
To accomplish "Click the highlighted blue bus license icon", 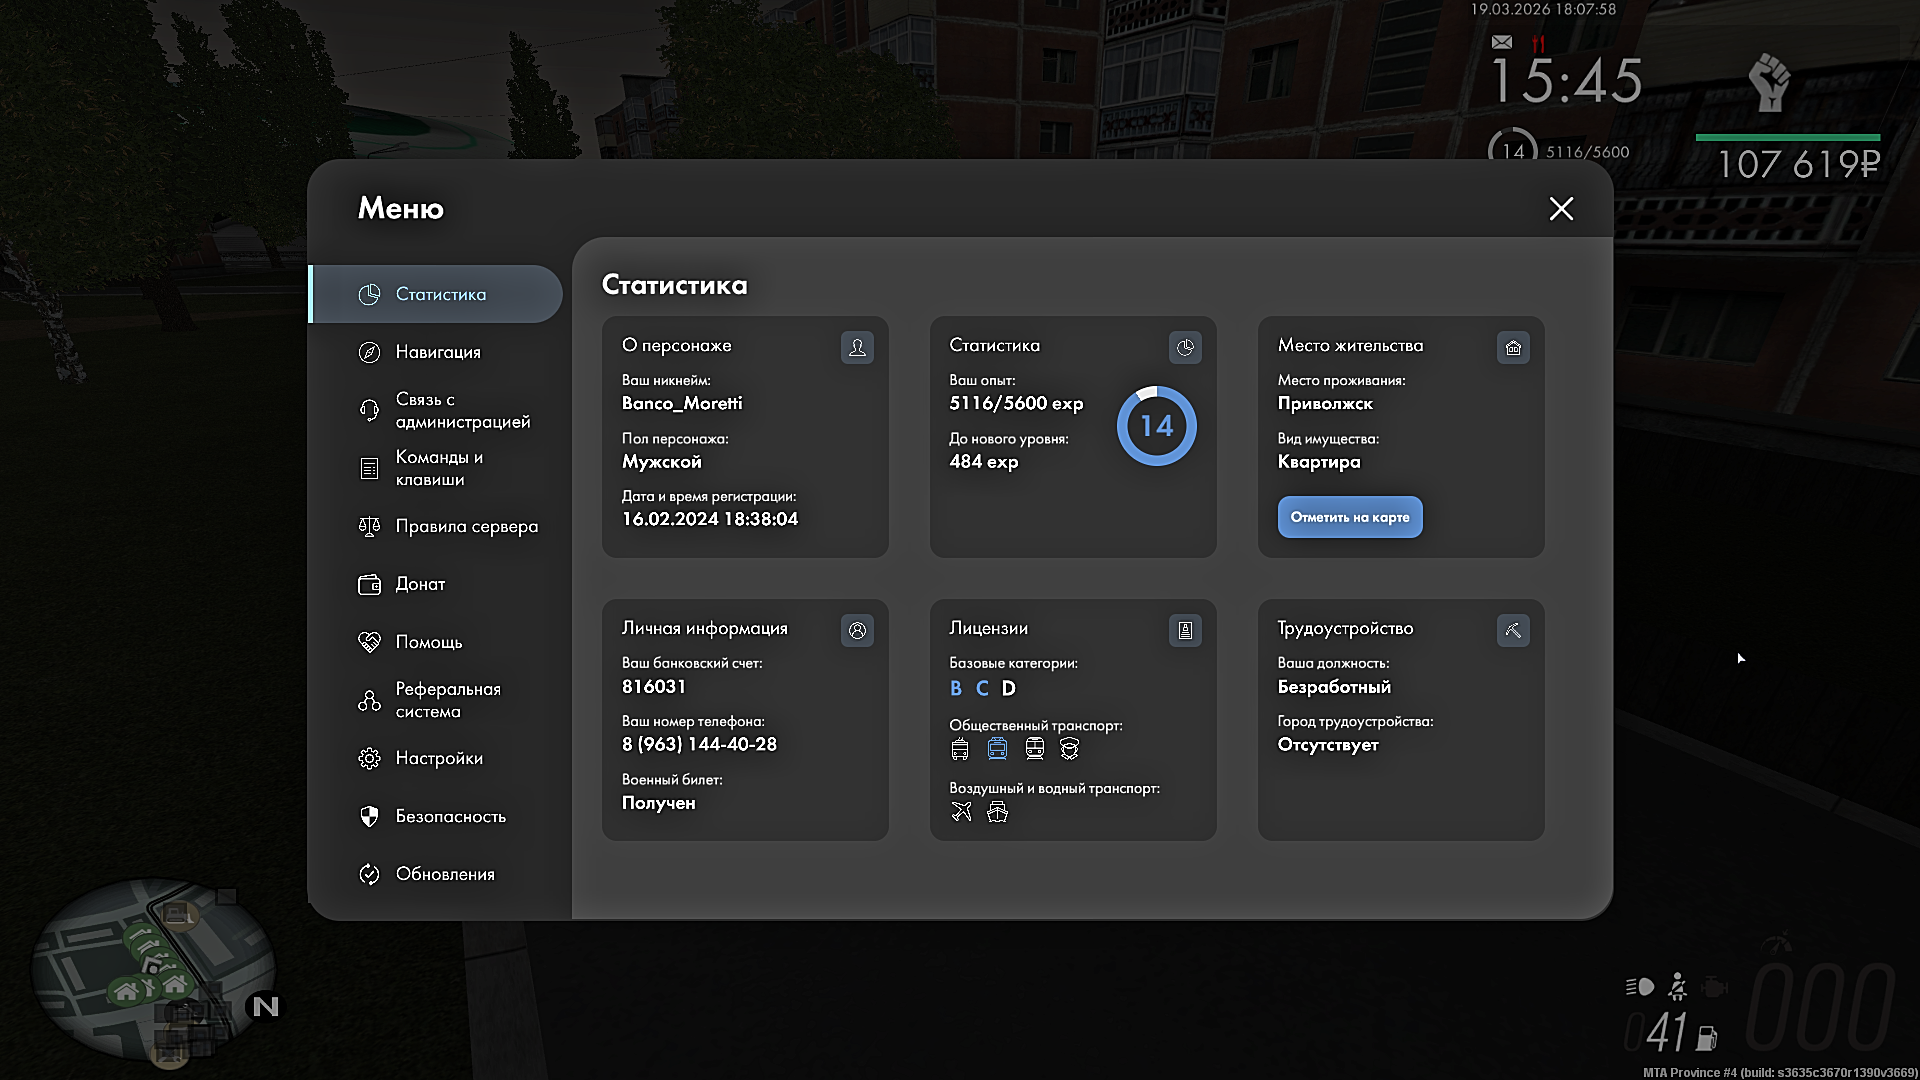I will pos(997,749).
